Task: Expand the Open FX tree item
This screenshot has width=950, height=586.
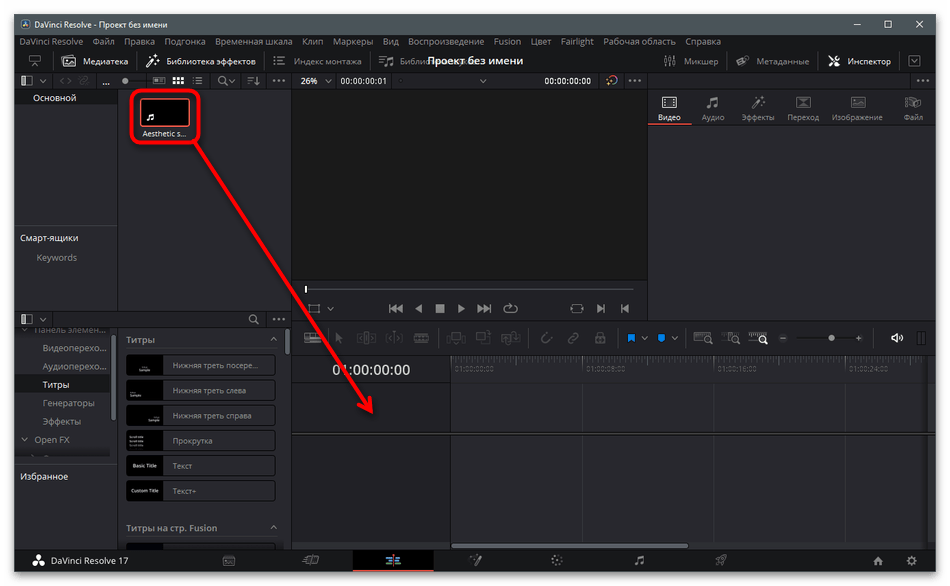Action: (25, 439)
